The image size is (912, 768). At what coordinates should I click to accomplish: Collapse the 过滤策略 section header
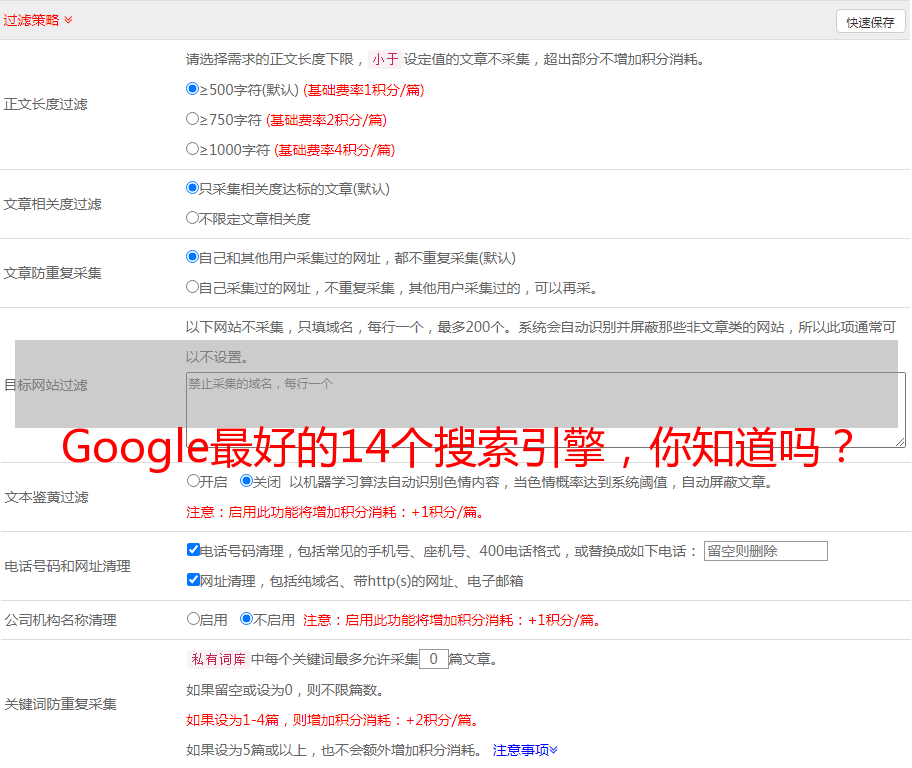pos(38,20)
